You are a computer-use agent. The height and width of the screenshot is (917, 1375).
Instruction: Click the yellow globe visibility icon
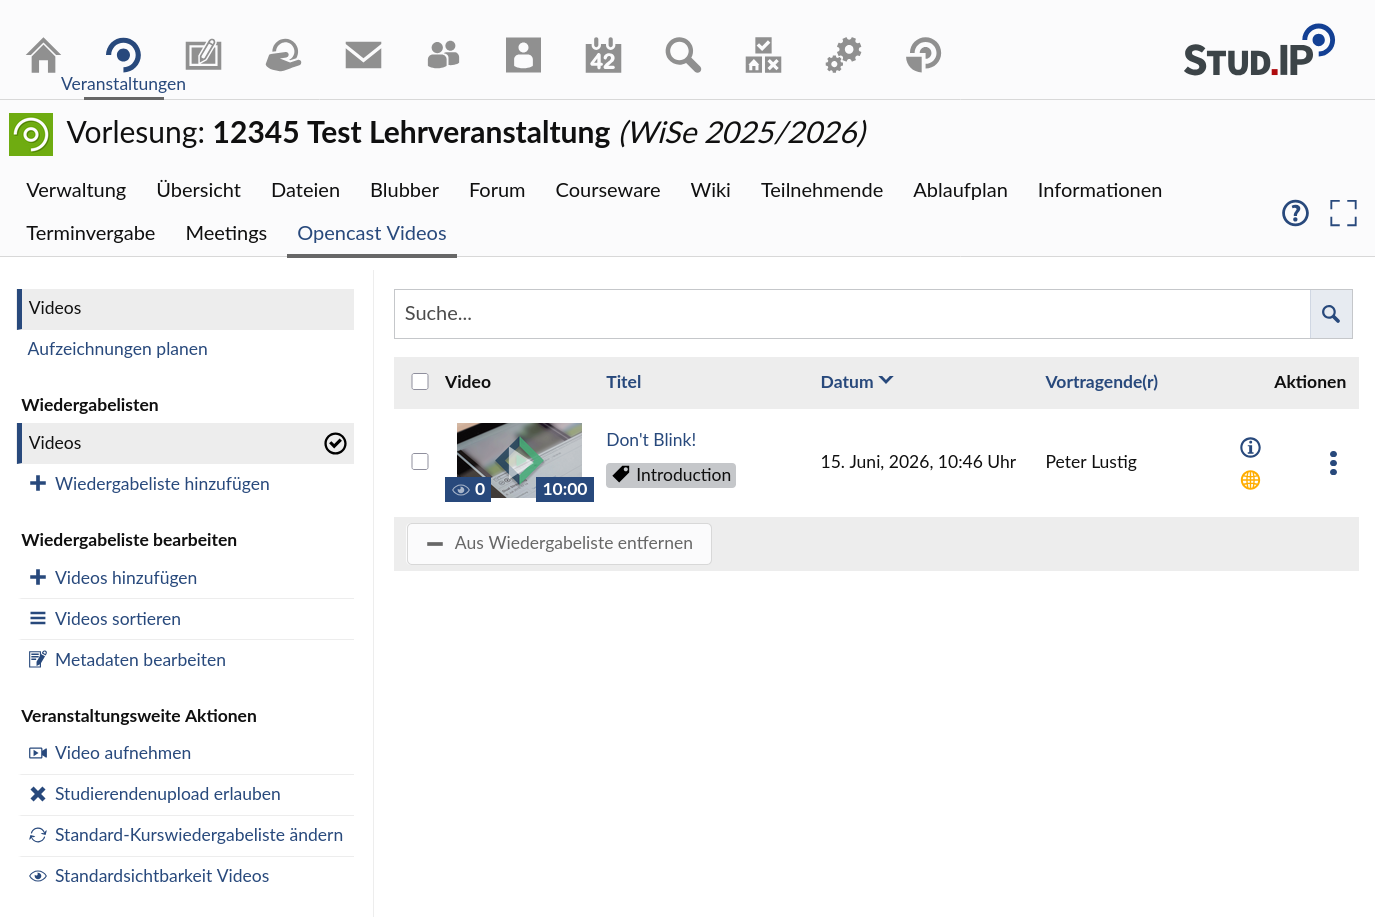[x=1250, y=480]
